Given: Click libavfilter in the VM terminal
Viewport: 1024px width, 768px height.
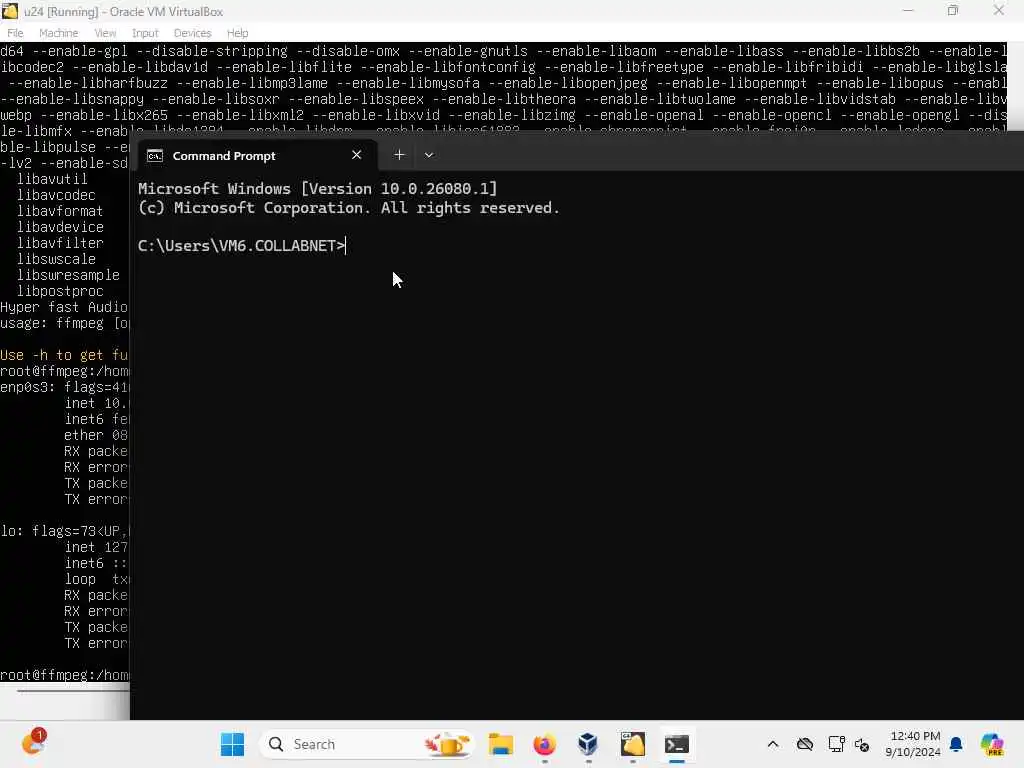Looking at the screenshot, I should [x=60, y=243].
